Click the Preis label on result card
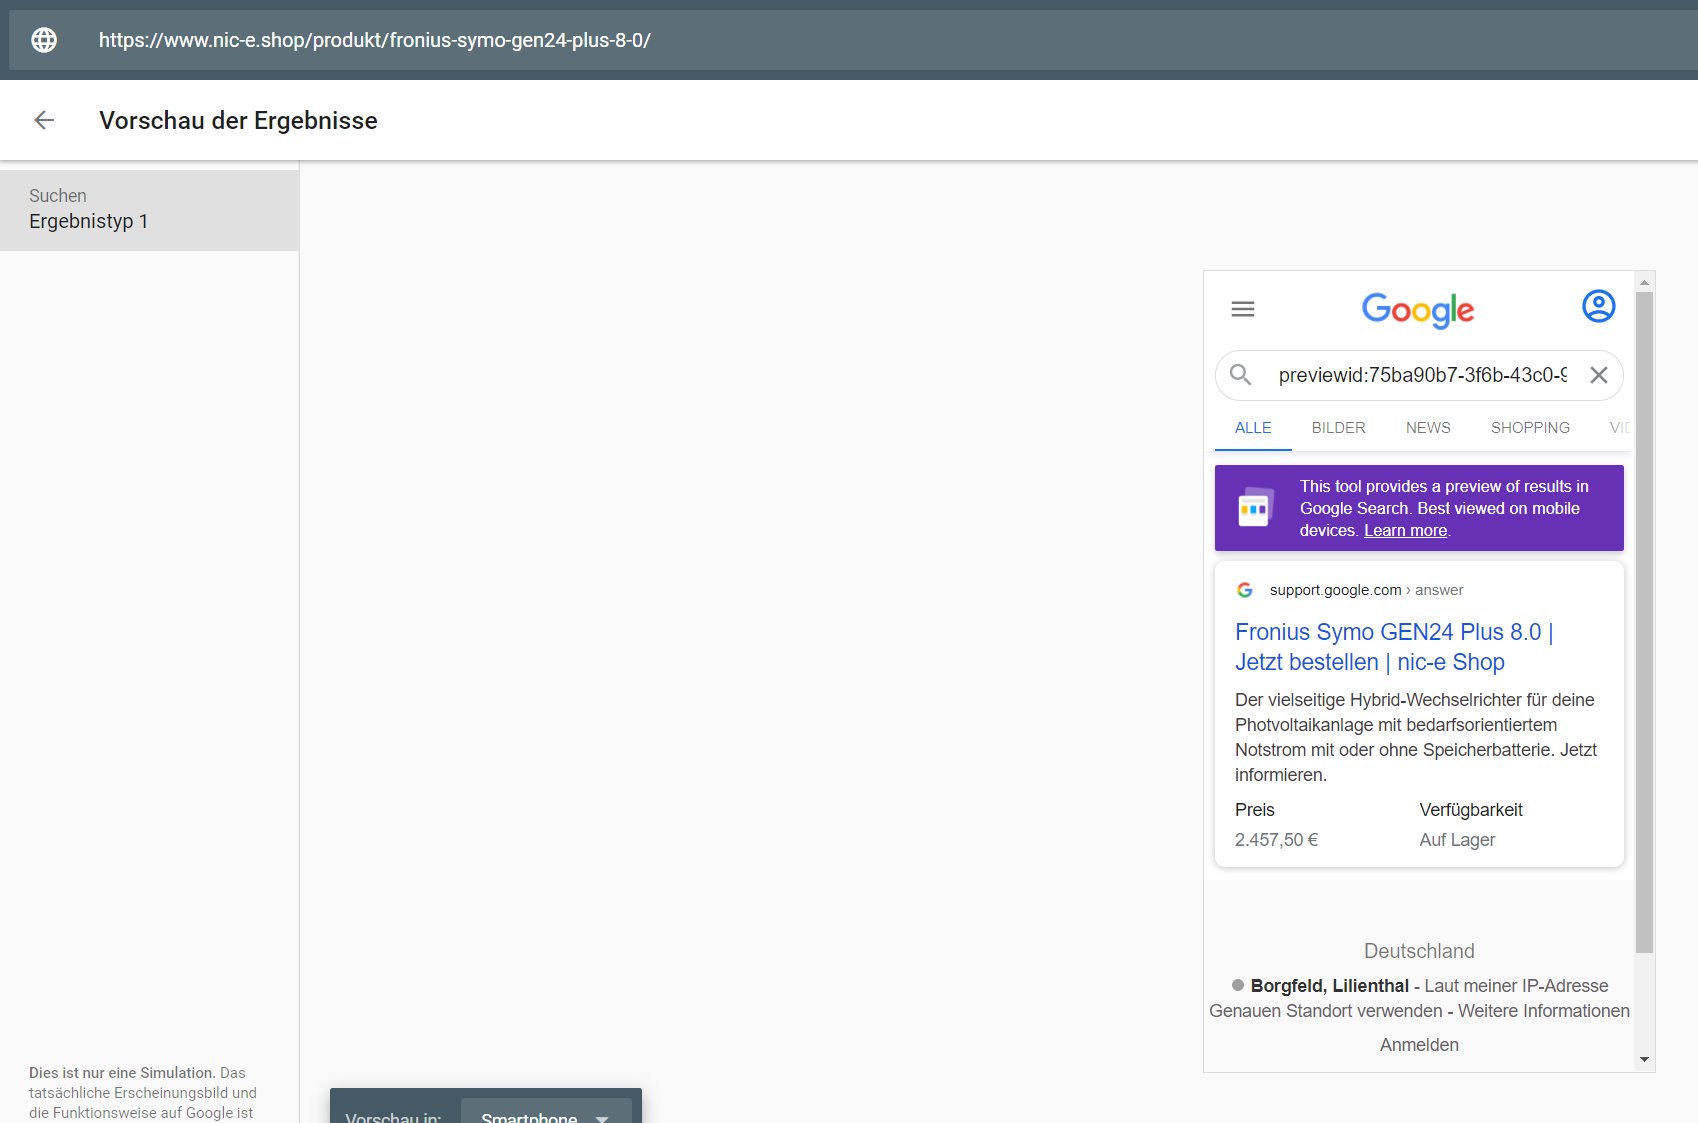 pyautogui.click(x=1254, y=810)
